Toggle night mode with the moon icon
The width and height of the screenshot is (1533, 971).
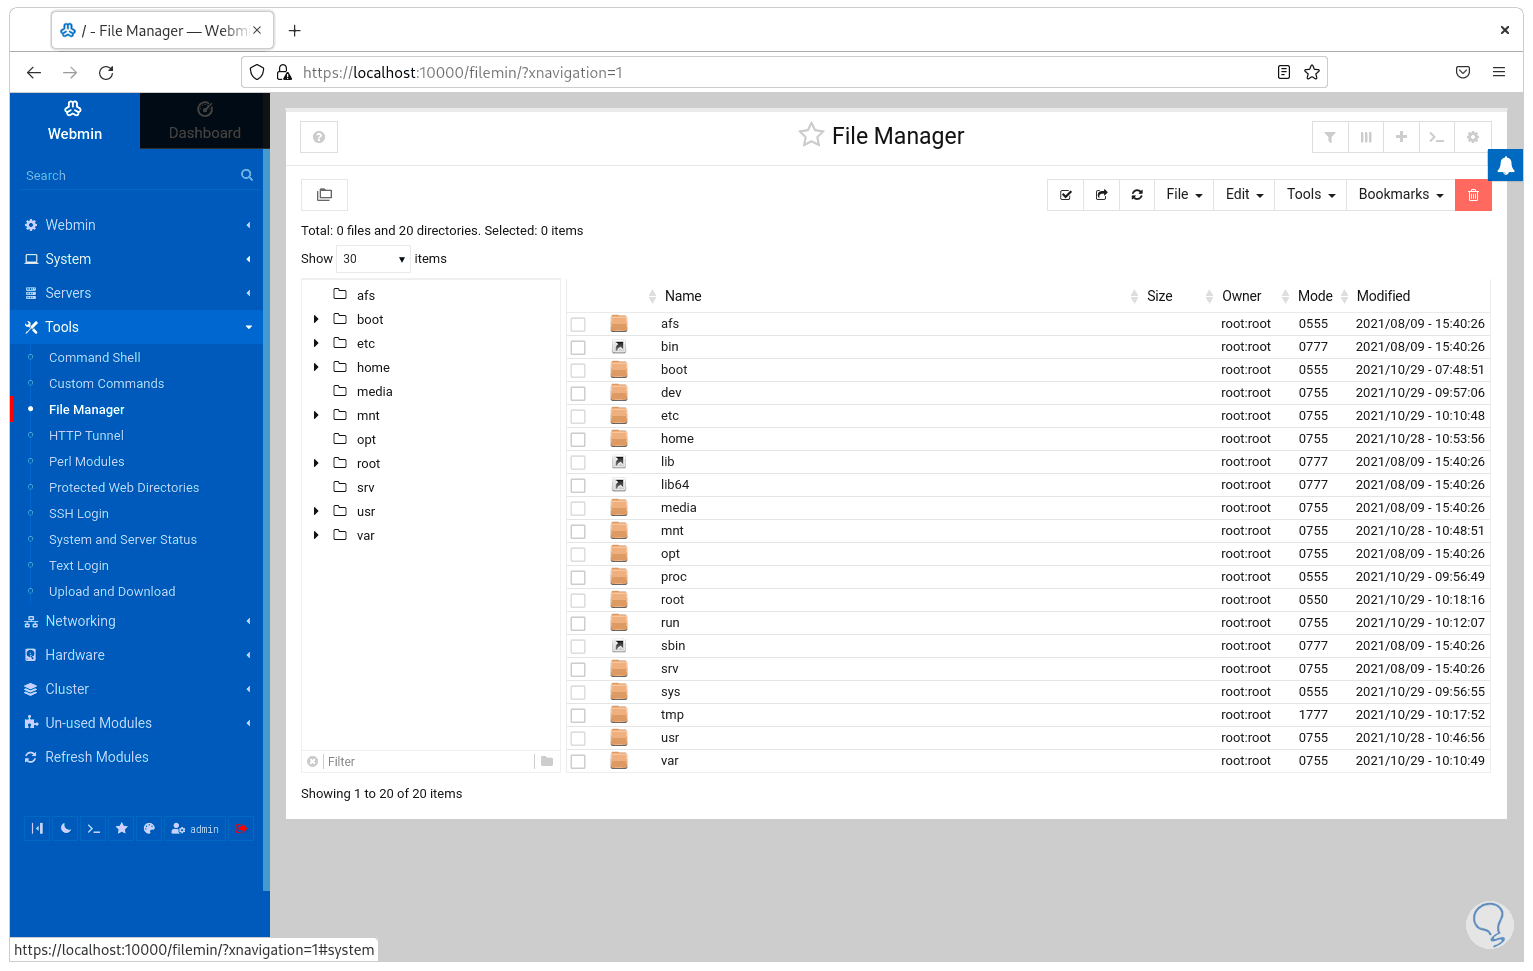(x=66, y=828)
